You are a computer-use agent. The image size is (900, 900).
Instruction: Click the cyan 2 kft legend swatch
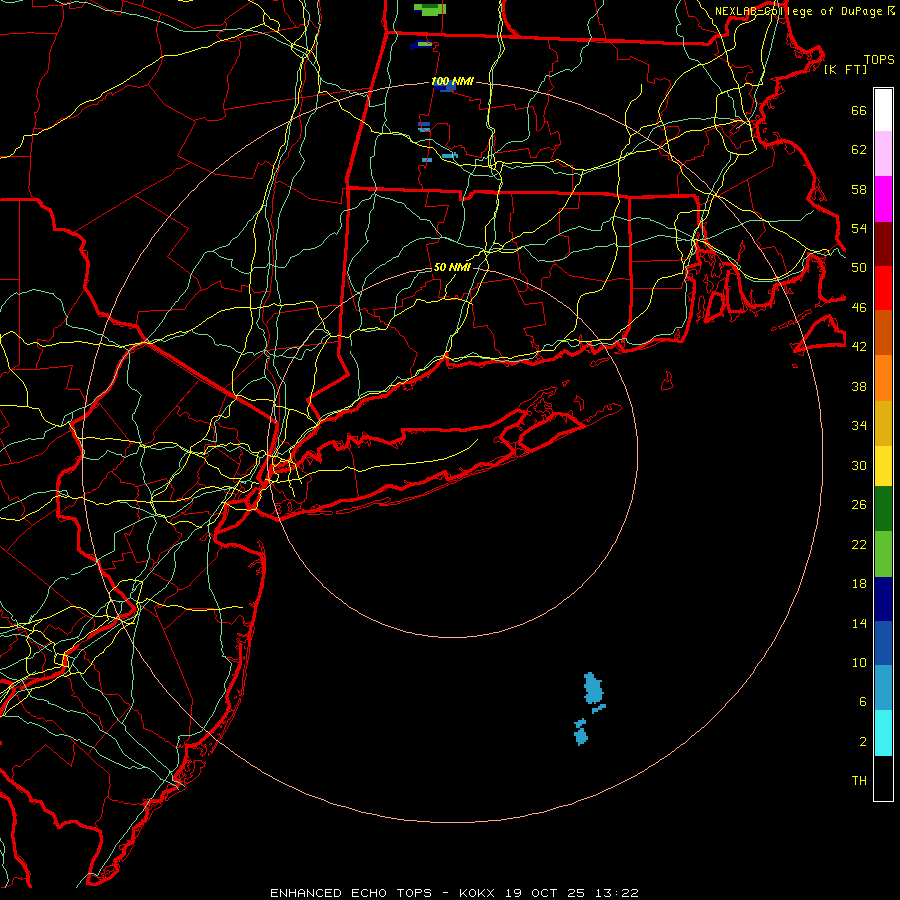pyautogui.click(x=883, y=733)
